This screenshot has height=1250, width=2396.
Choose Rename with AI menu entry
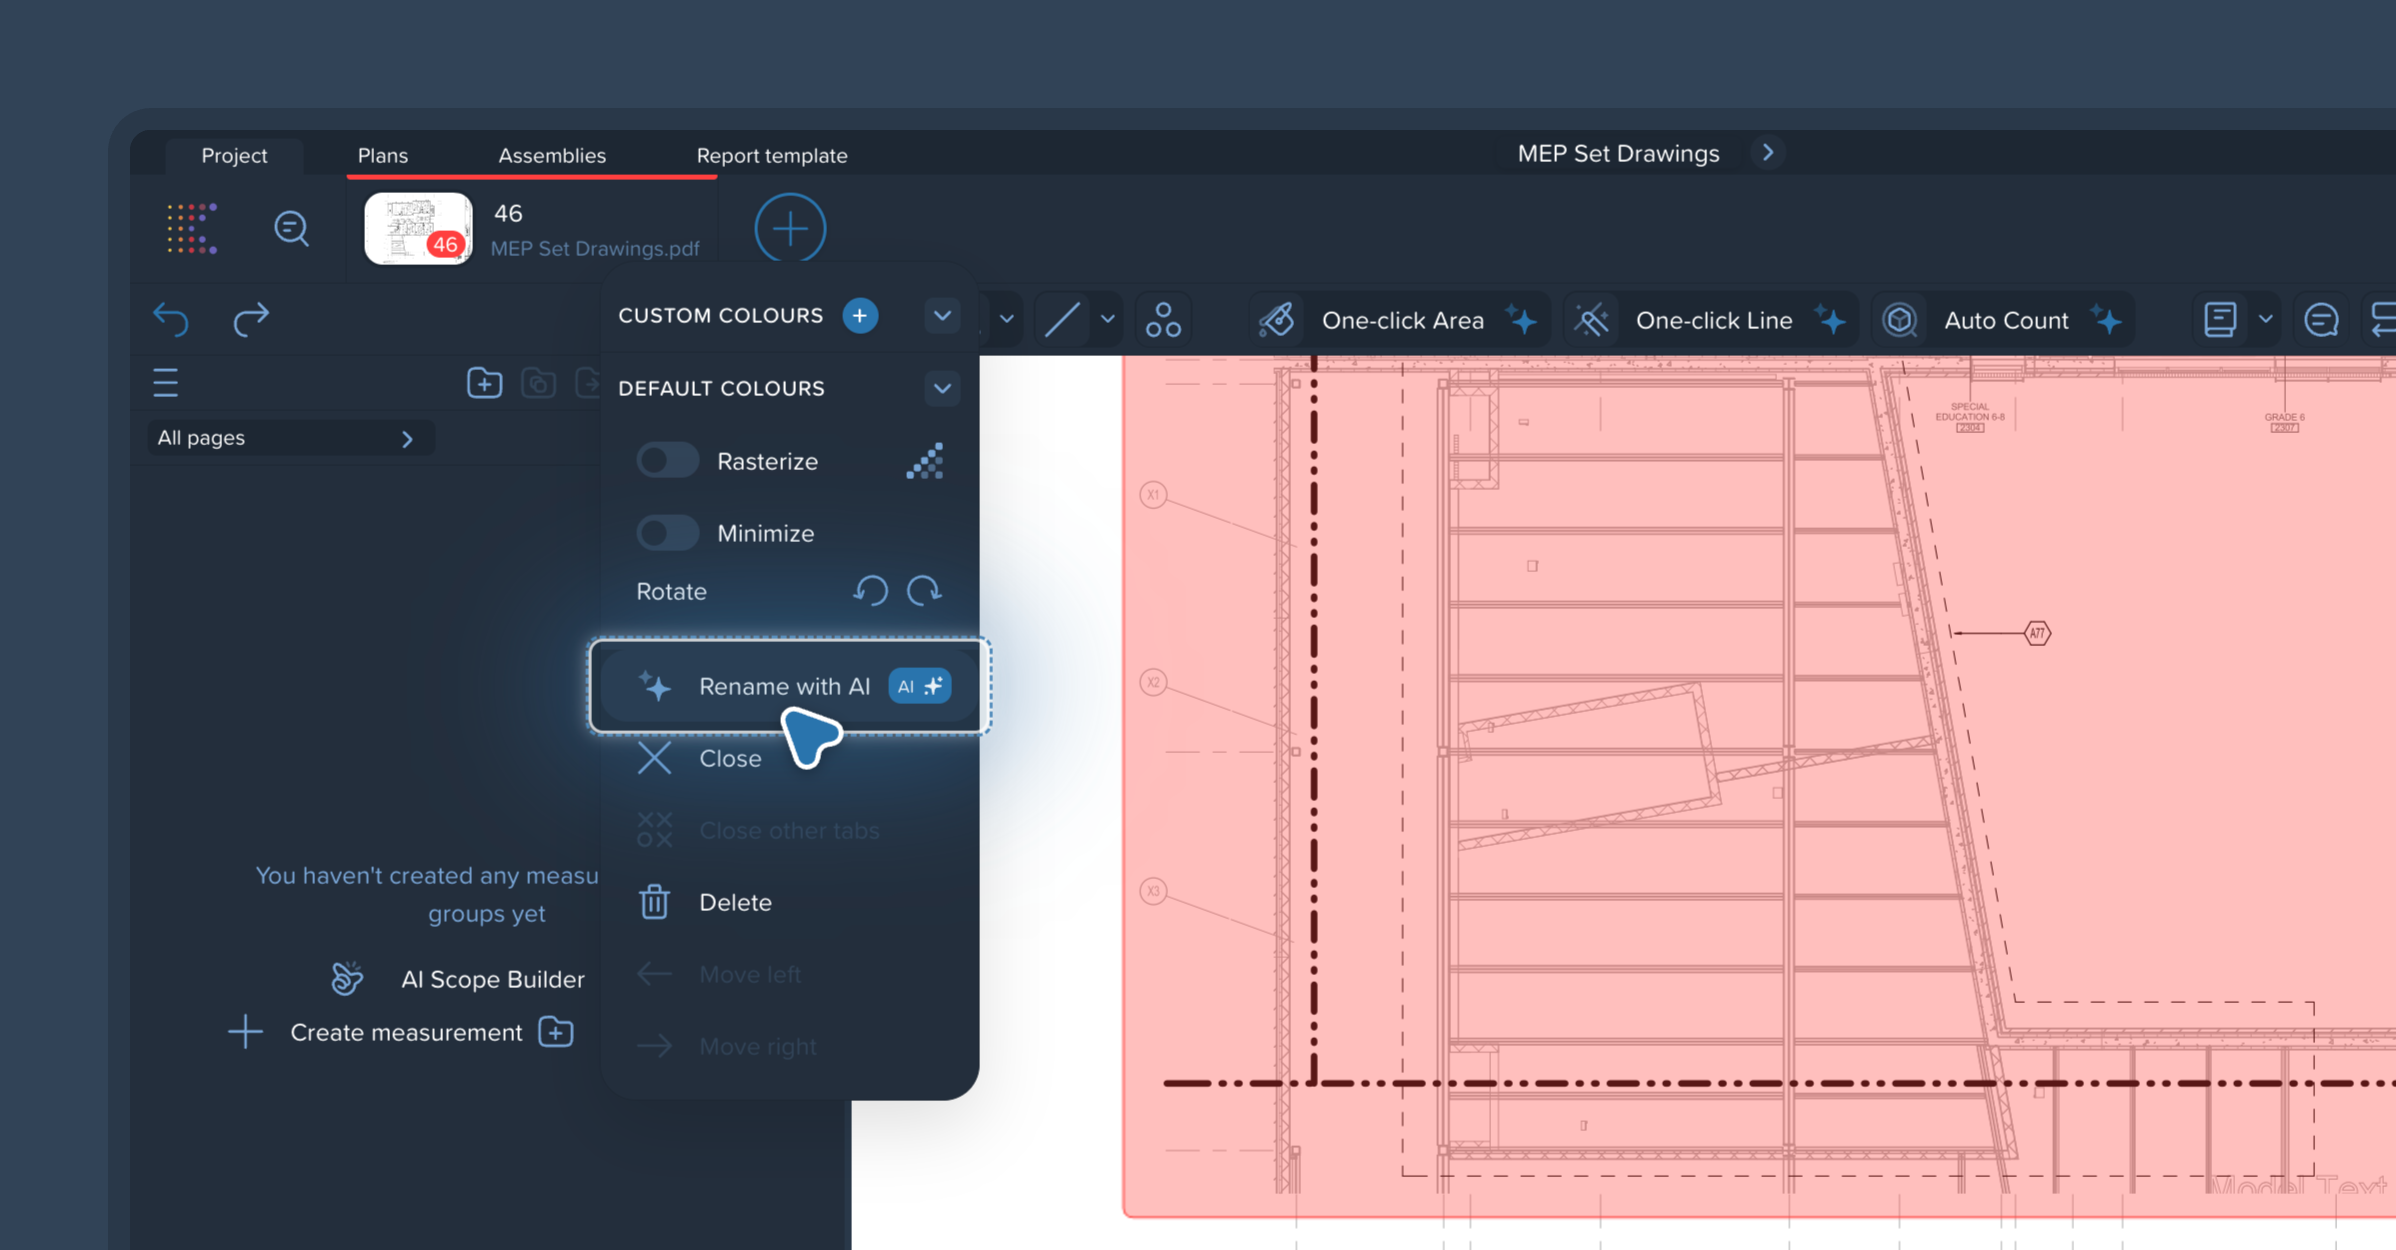784,686
